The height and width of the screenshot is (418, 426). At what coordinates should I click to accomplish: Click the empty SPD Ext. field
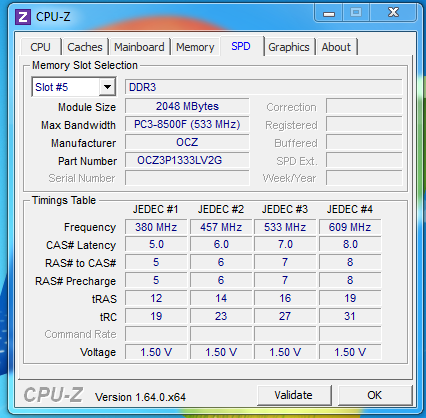[x=364, y=160]
